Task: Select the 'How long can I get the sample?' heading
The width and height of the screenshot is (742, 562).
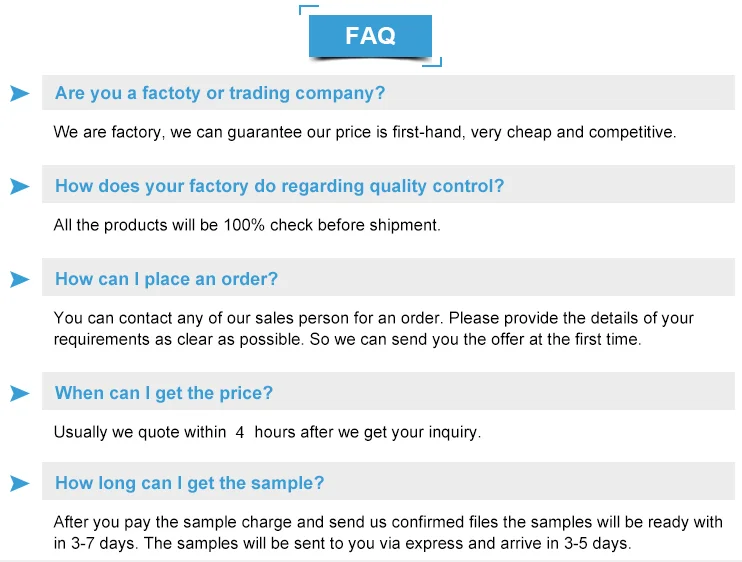Action: [x=189, y=483]
